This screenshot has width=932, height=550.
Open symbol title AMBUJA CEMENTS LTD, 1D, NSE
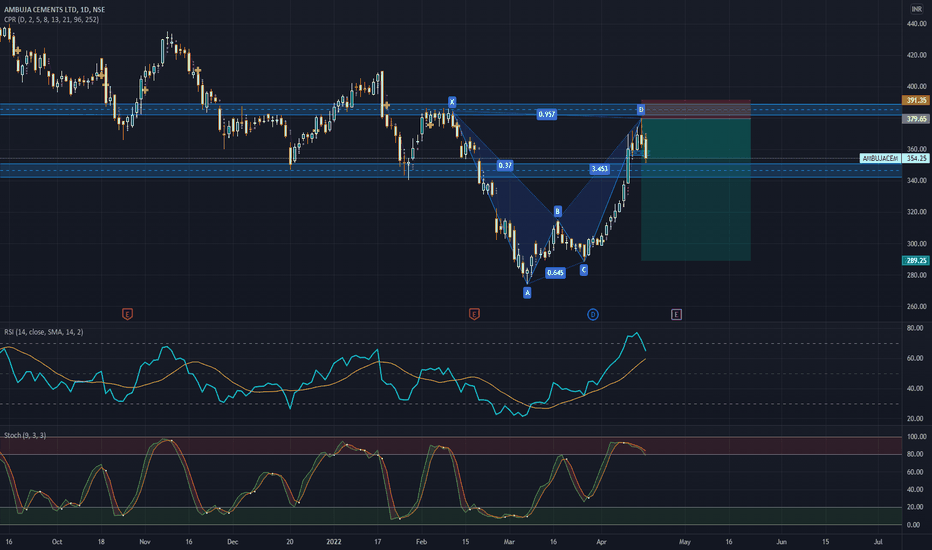click(54, 10)
